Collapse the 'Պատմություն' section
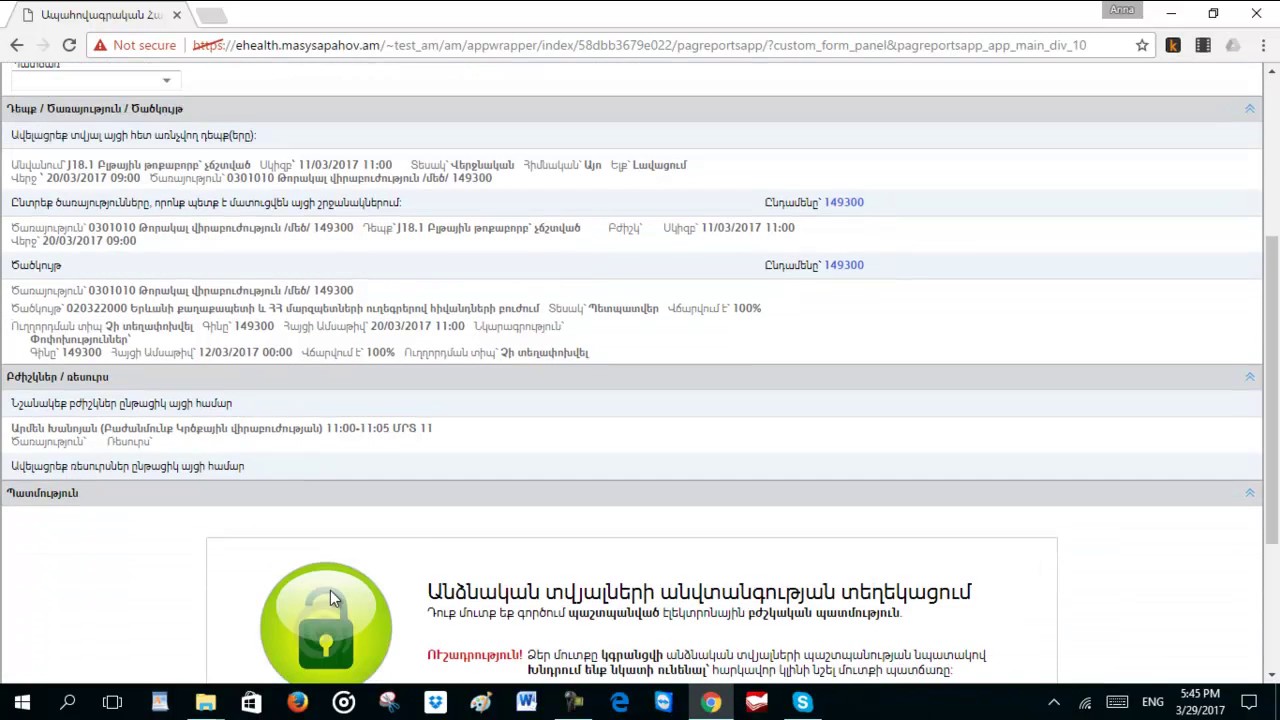The height and width of the screenshot is (720, 1280). pos(1249,493)
